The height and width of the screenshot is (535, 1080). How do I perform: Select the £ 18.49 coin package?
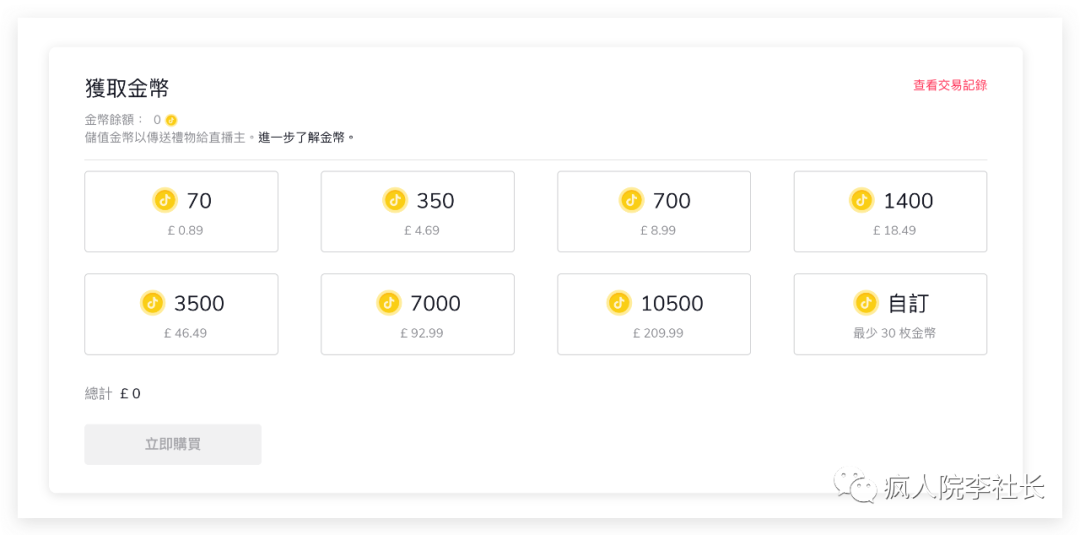click(x=890, y=212)
